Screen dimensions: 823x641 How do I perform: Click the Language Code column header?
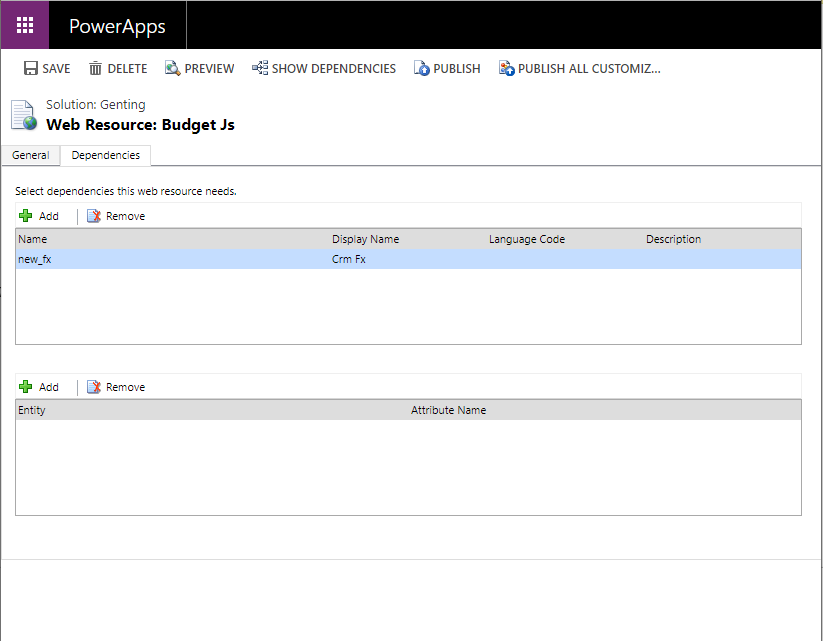click(x=527, y=239)
